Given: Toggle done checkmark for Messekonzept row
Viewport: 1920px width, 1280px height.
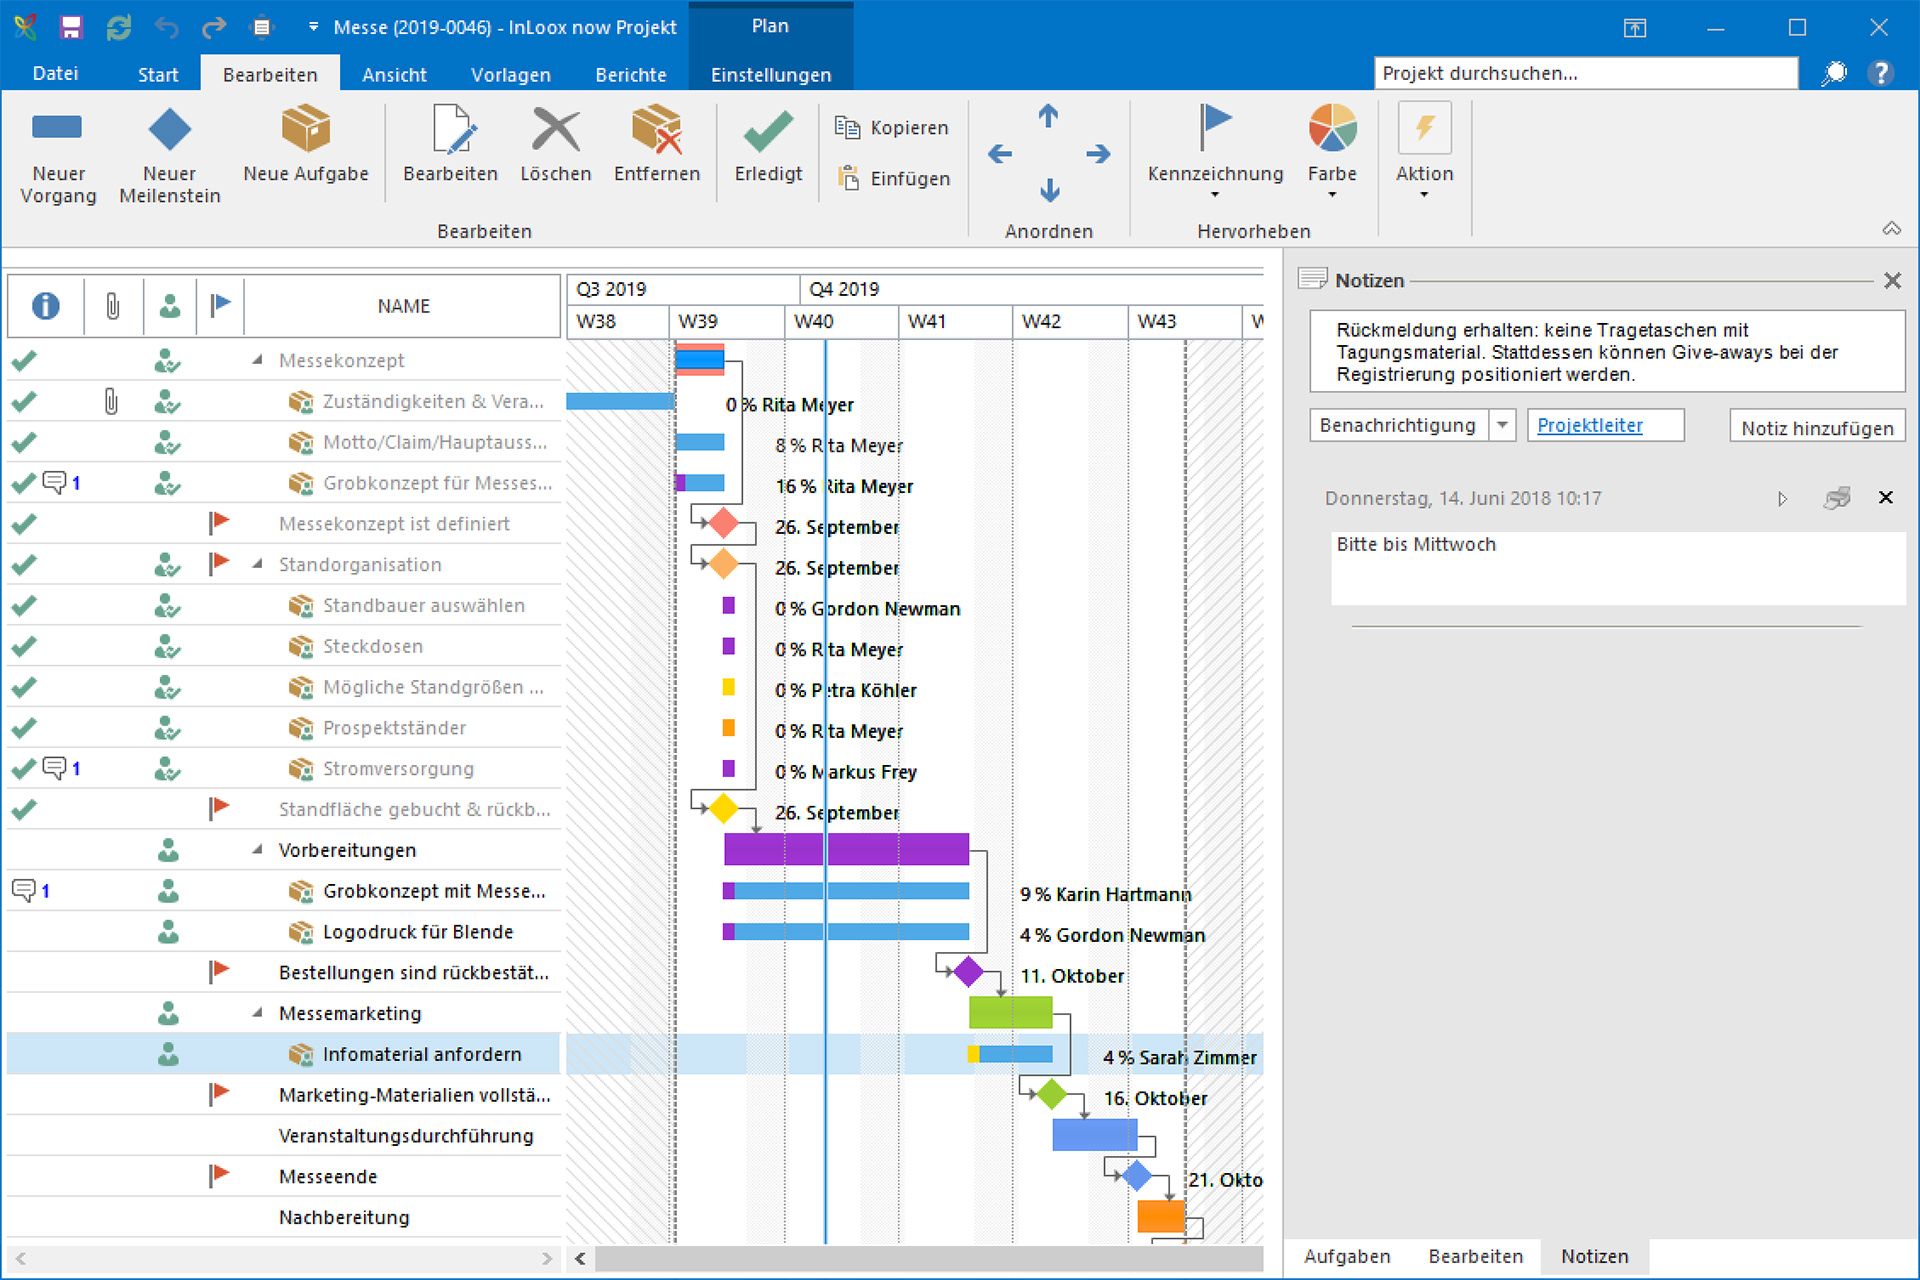Looking at the screenshot, I should click(24, 361).
